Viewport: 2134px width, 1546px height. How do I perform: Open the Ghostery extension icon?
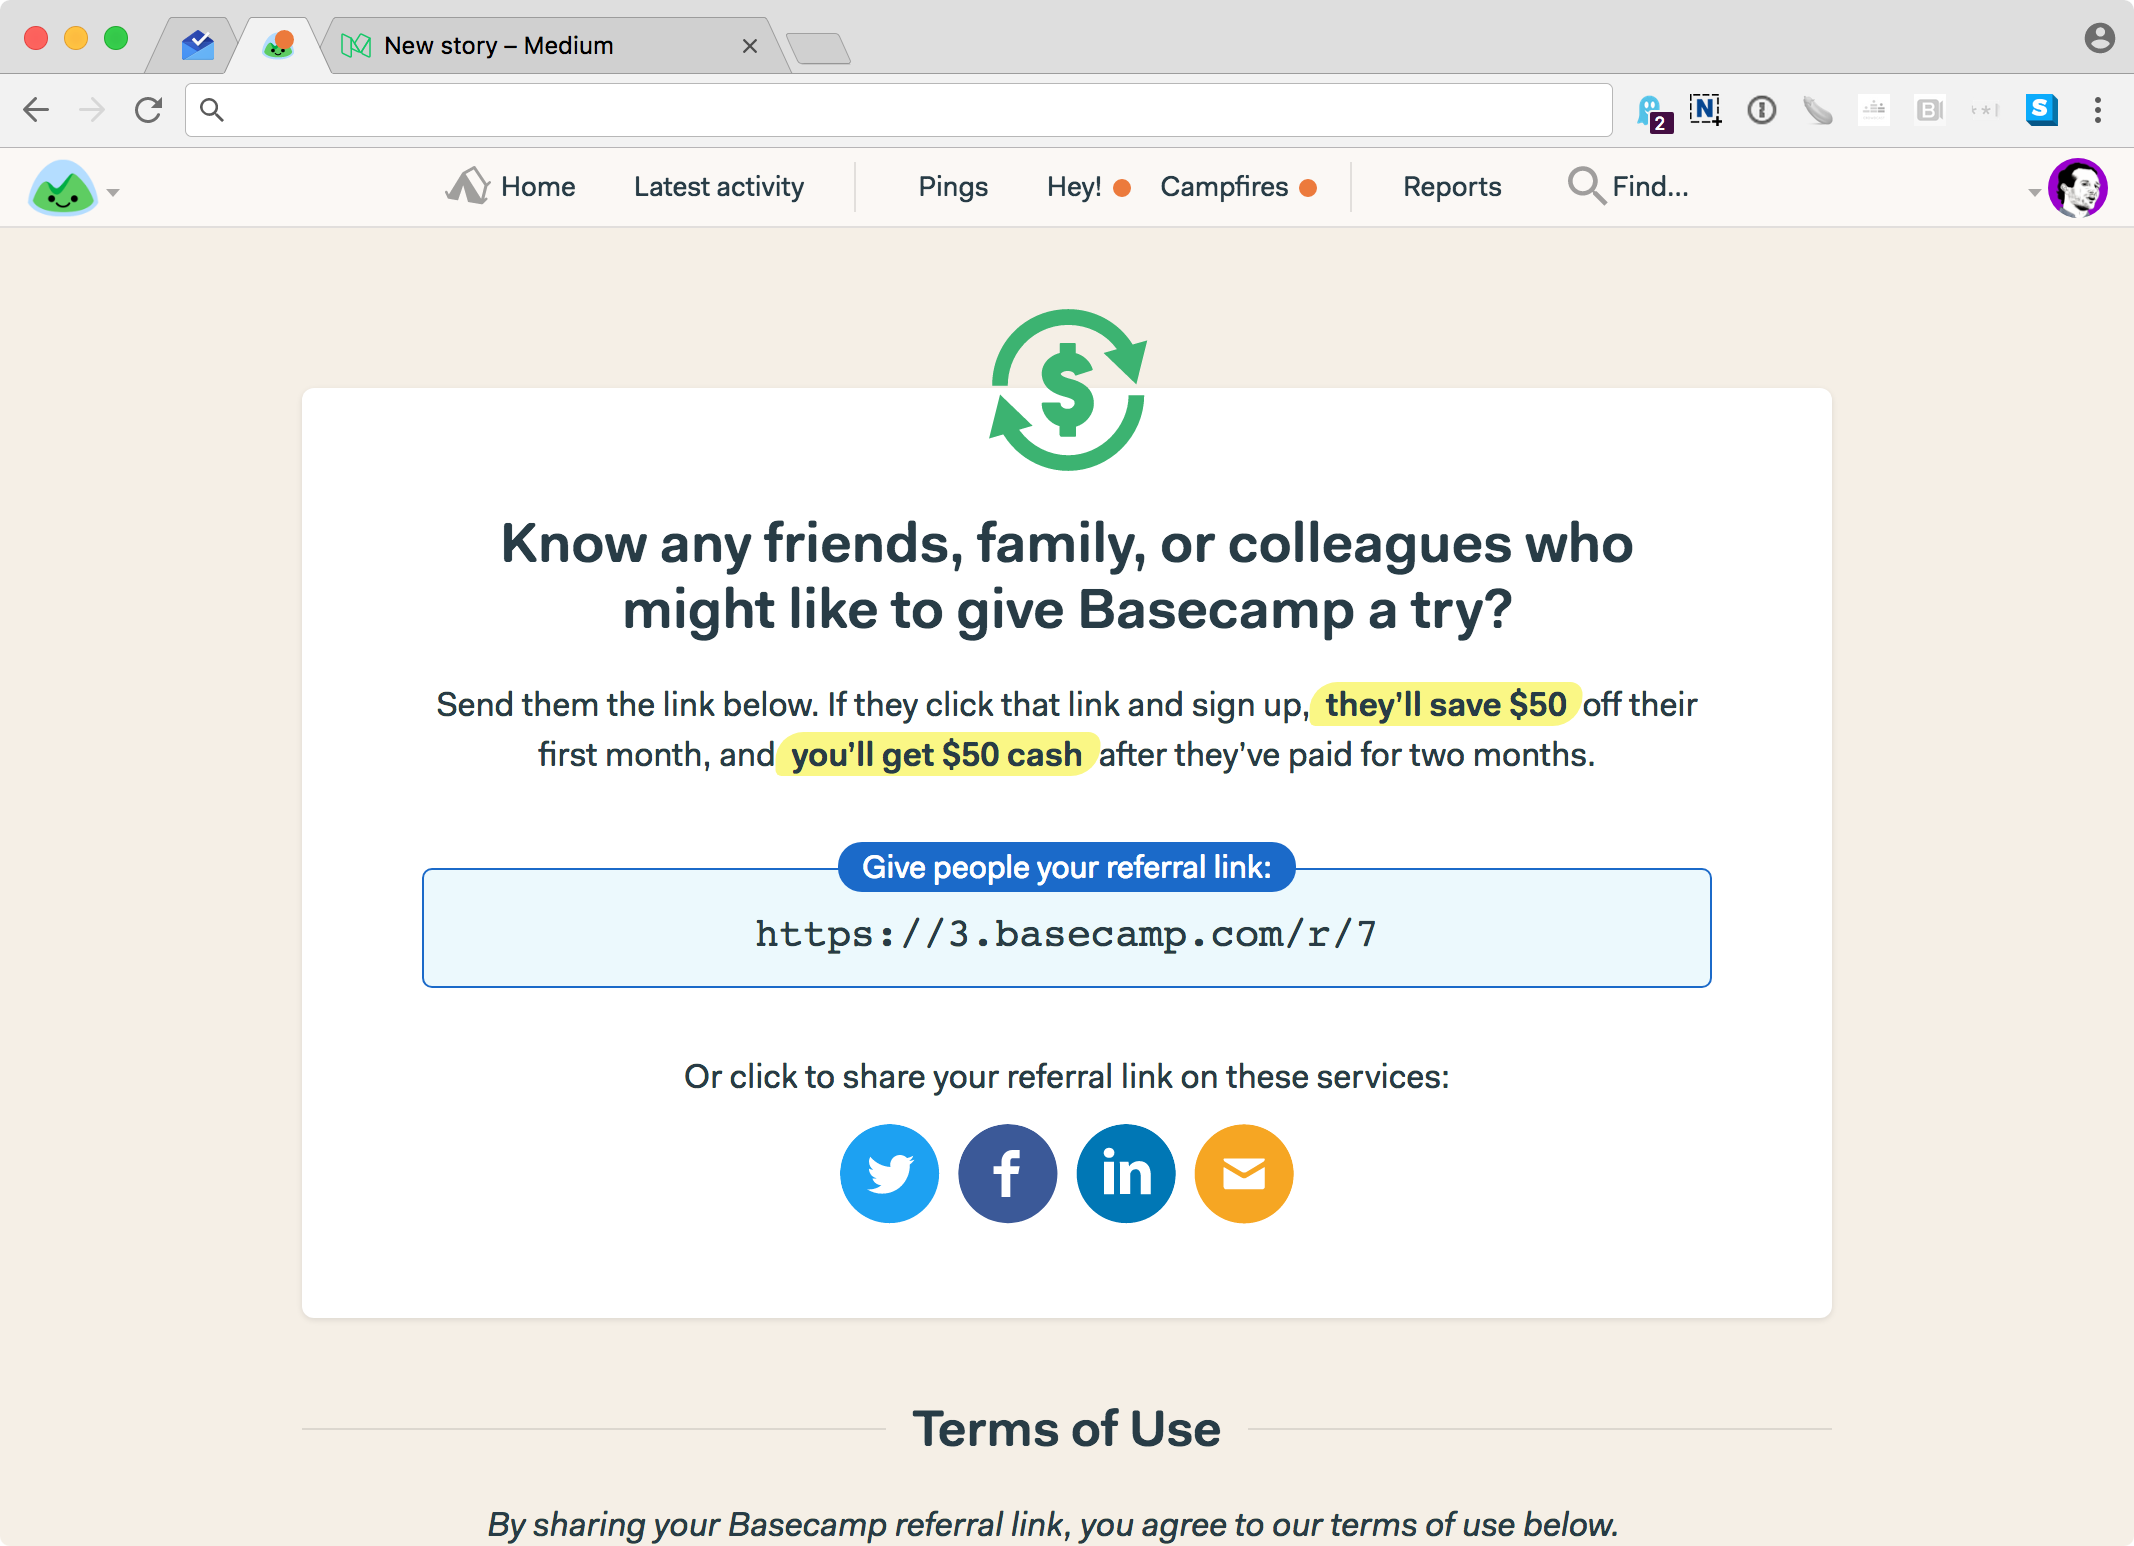1652,111
